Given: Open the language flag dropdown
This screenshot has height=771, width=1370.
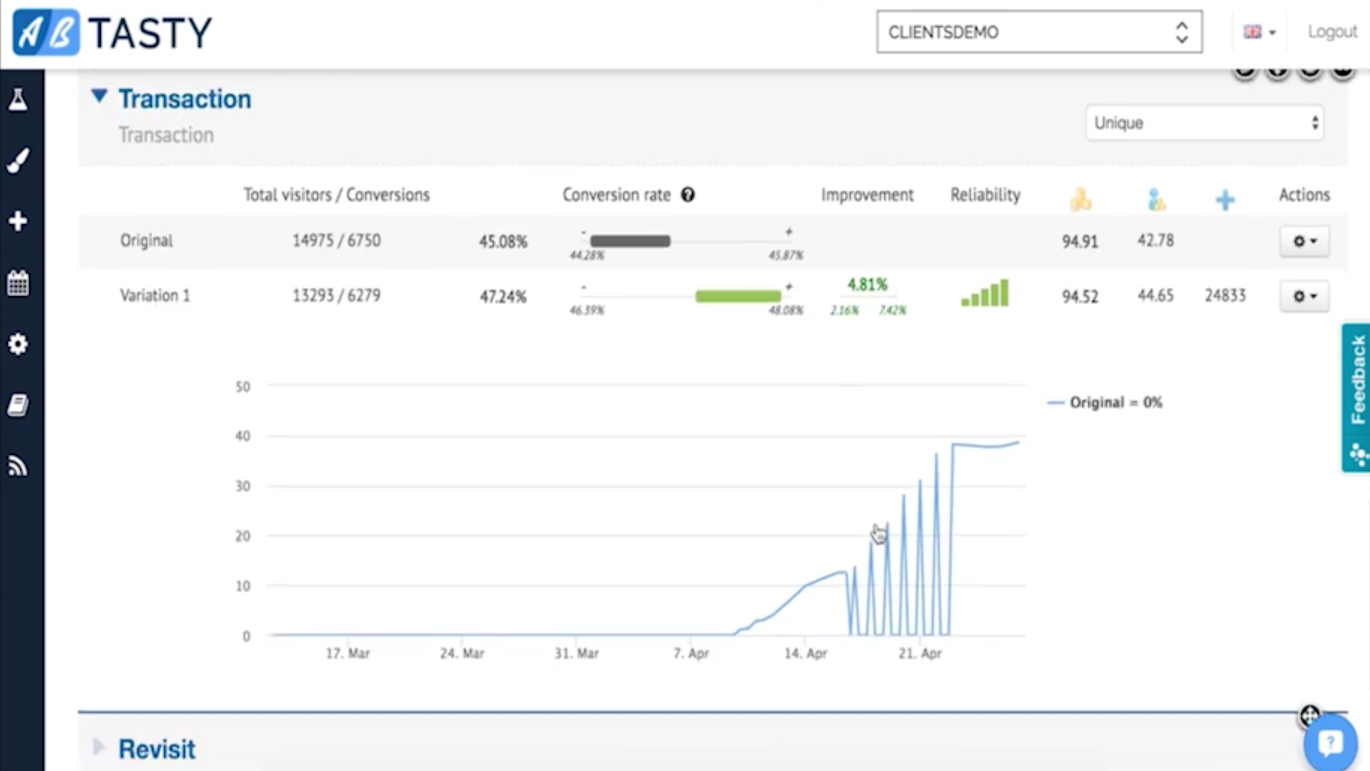Looking at the screenshot, I should pos(1259,32).
